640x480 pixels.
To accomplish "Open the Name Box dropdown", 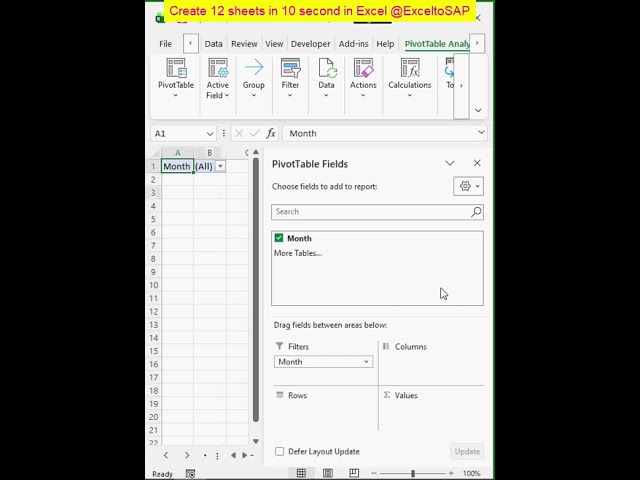I will pos(210,133).
